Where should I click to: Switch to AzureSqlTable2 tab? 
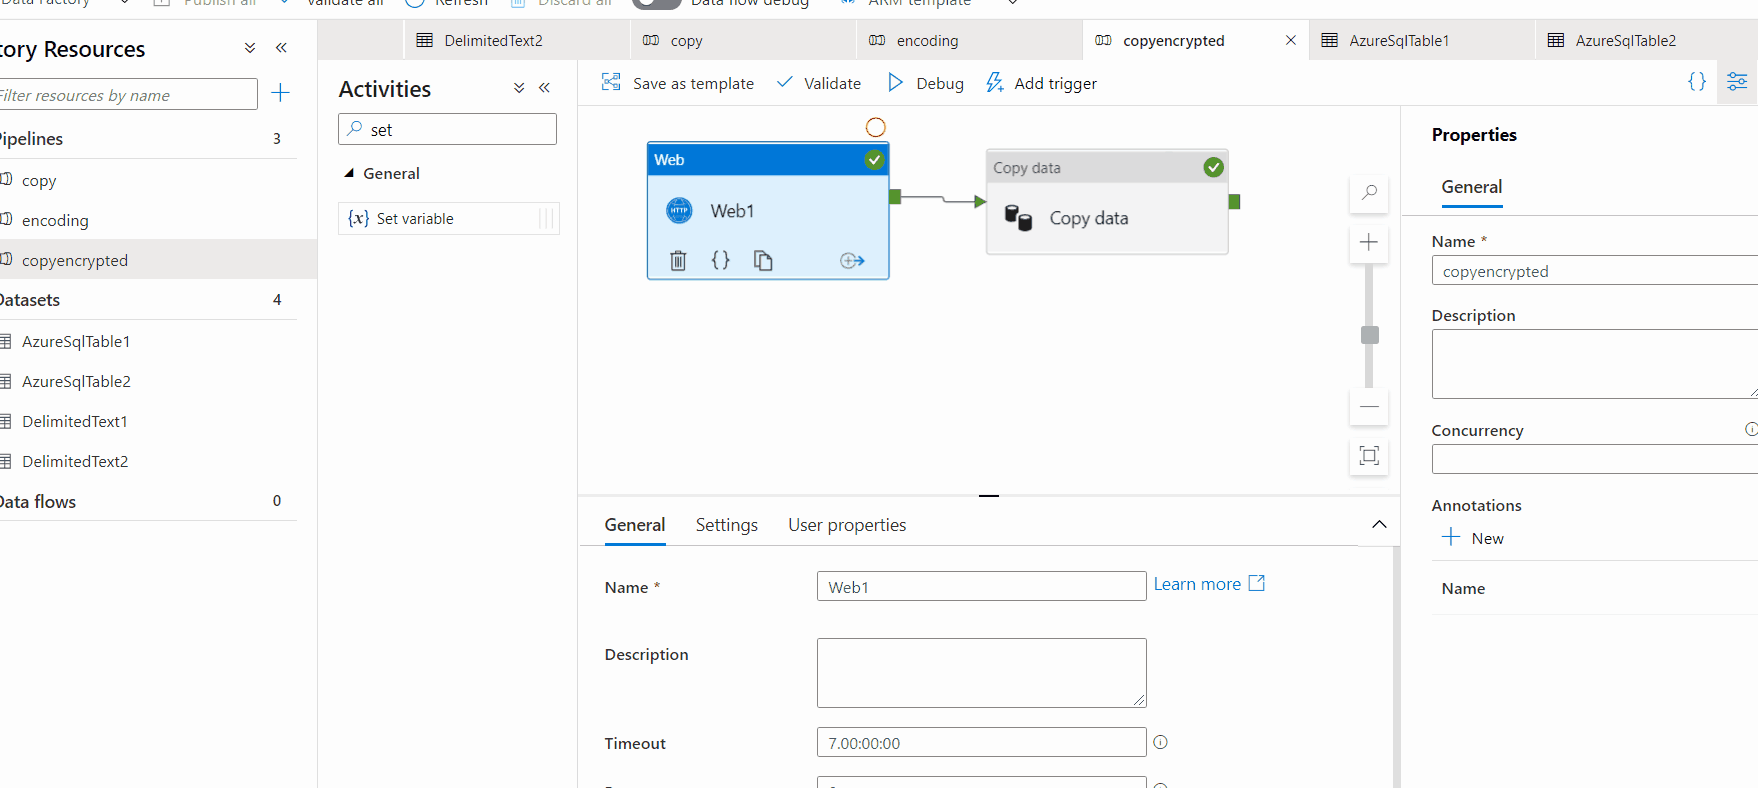pyautogui.click(x=1646, y=40)
